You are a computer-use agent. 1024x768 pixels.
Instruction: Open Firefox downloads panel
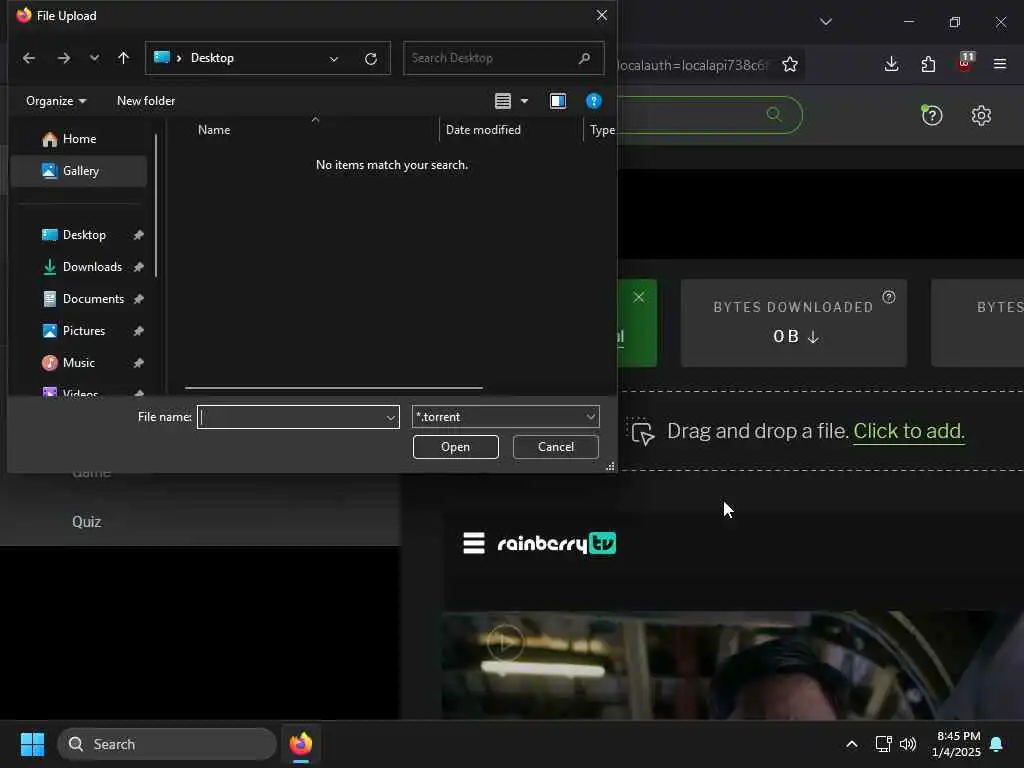pyautogui.click(x=891, y=64)
